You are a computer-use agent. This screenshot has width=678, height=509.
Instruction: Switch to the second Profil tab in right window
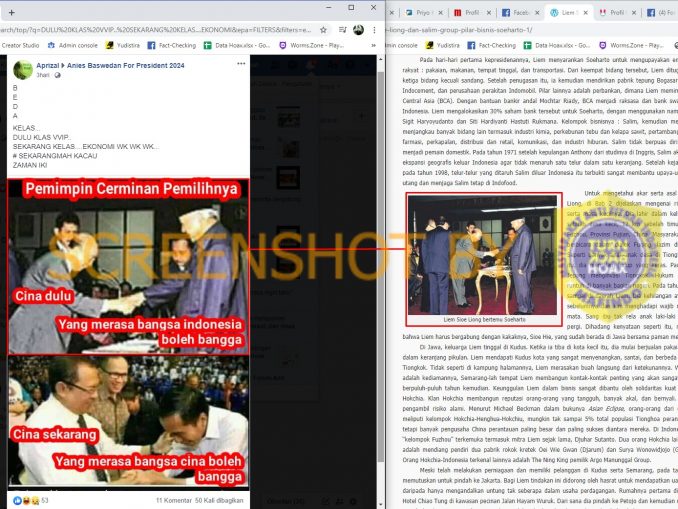613,13
